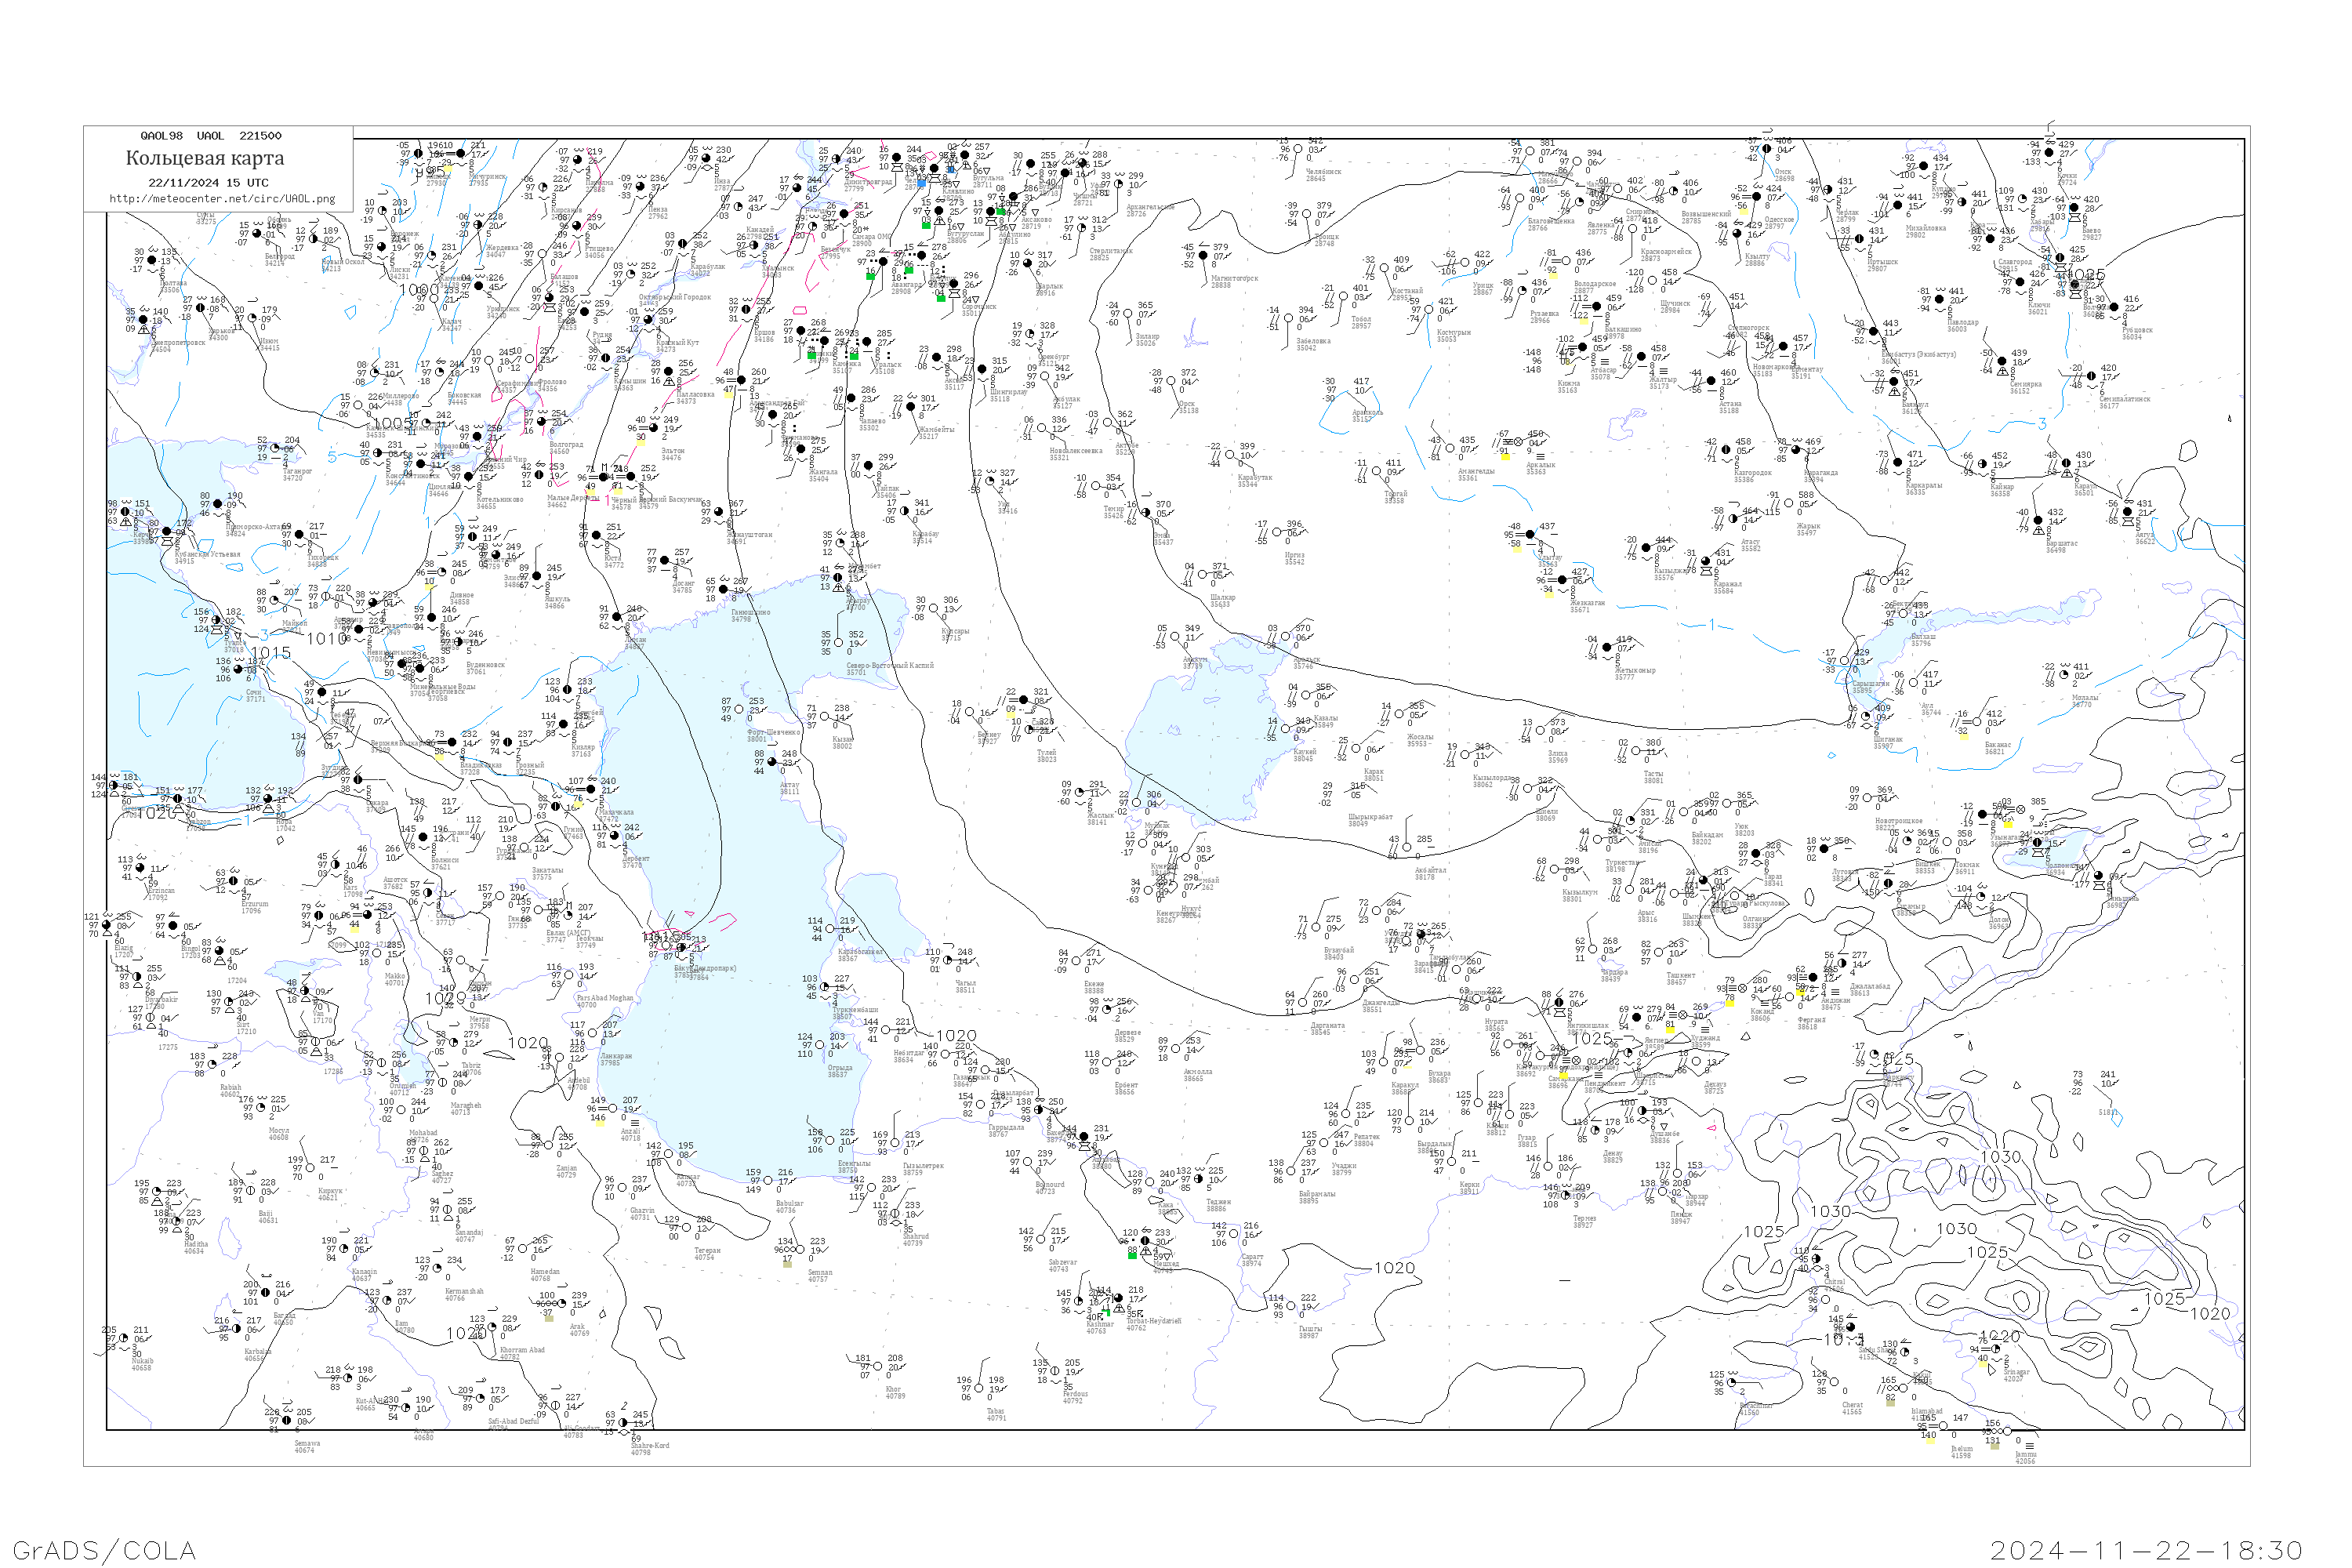Click the meteocenter.net UAOL.png URL
Image resolution: width=2352 pixels, height=1568 pixels.
click(x=222, y=198)
